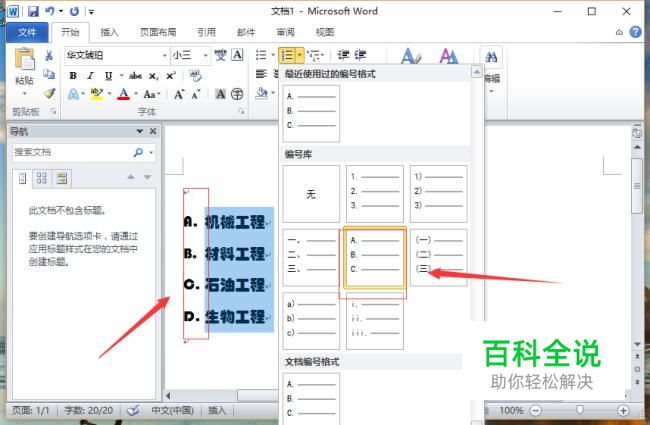Open the underline style dropdown arrow
Image resolution: width=650 pixels, height=425 pixels.
pos(121,75)
